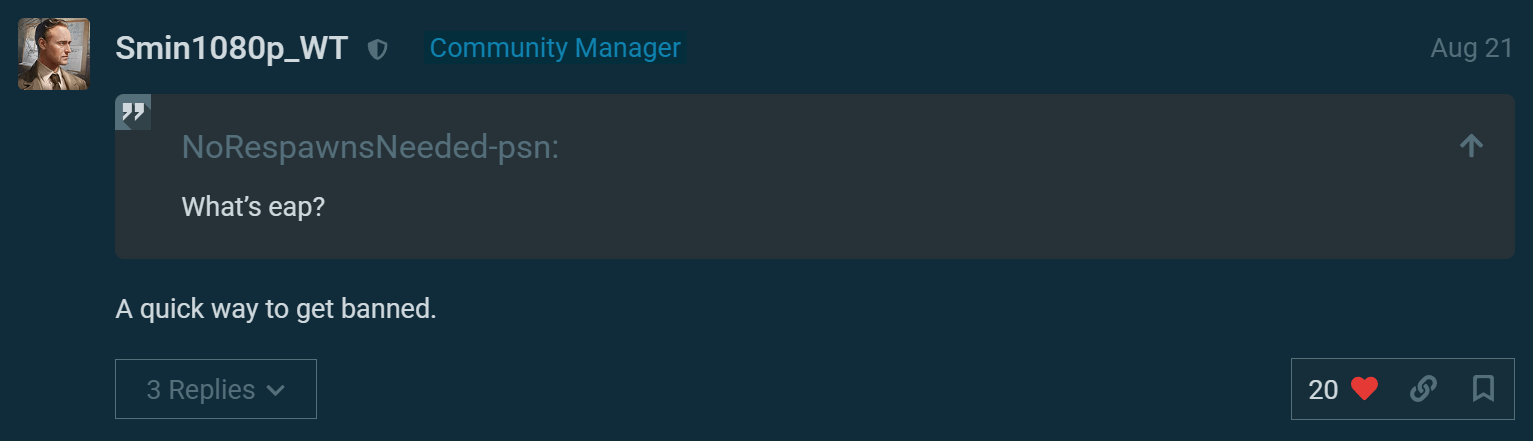Expand the 3 Replies dropdown chevron
This screenshot has width=1533, height=441.
276,390
